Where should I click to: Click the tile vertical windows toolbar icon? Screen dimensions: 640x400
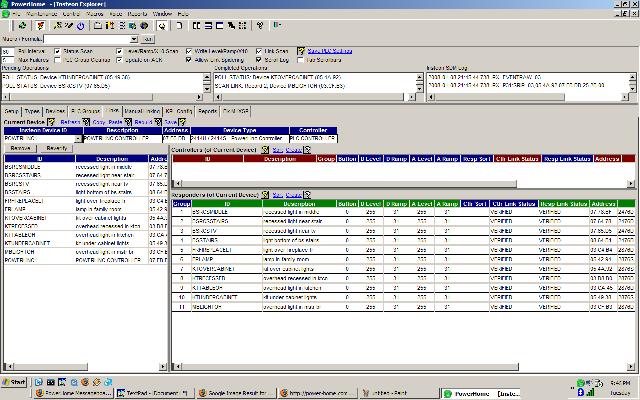pyautogui.click(x=196, y=25)
